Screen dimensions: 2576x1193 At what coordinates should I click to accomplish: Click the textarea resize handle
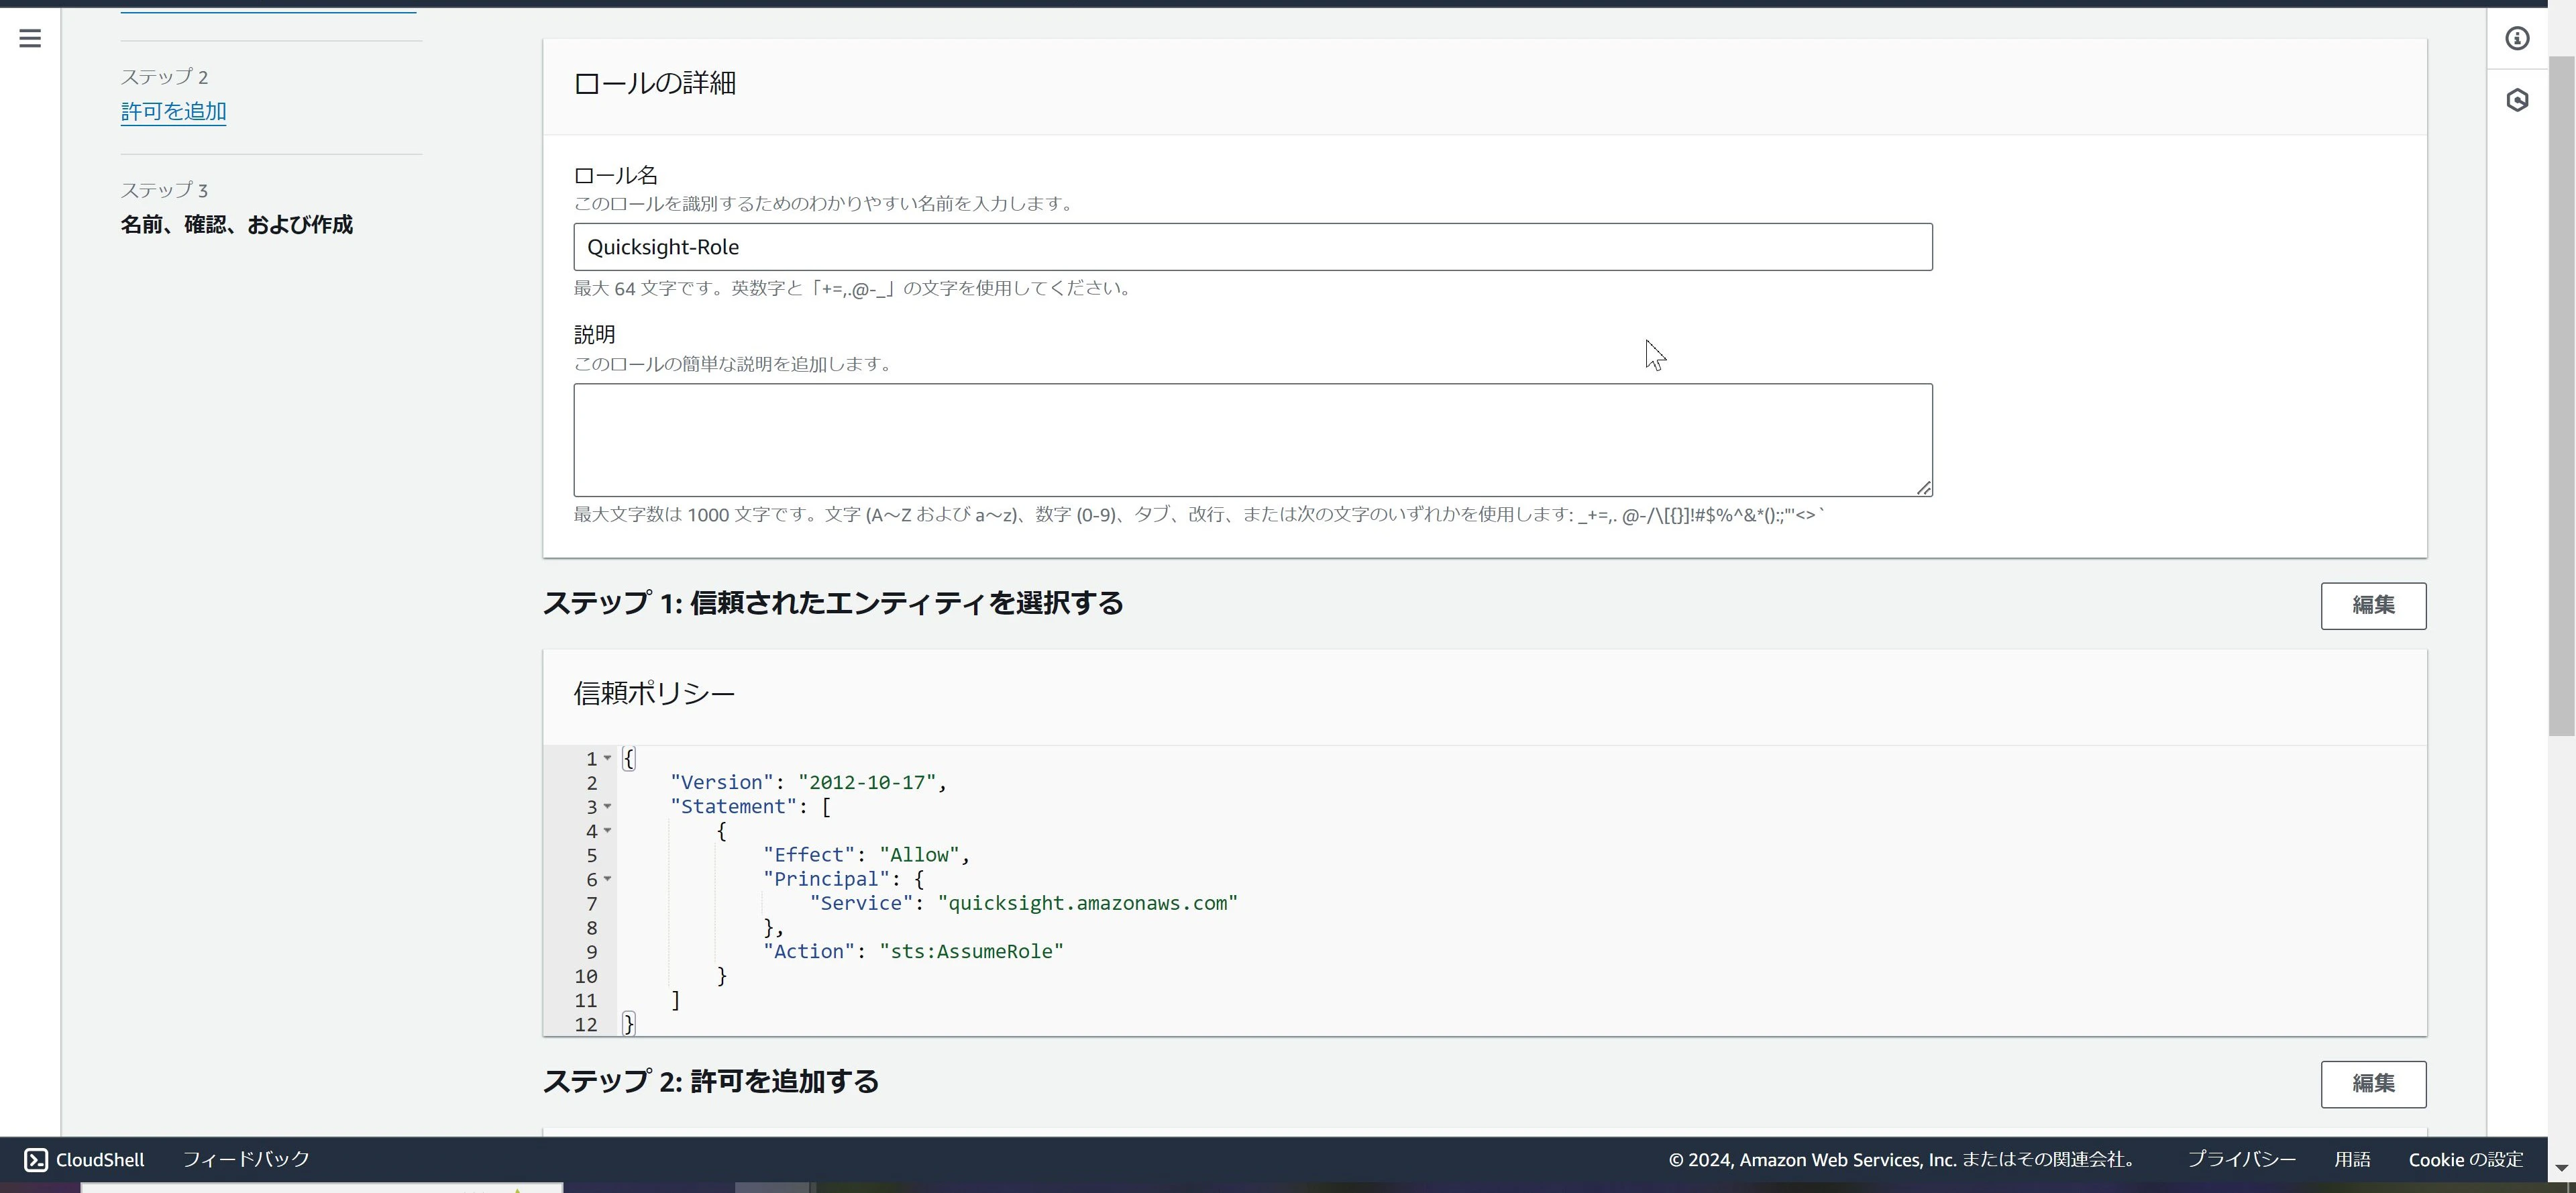(x=1923, y=487)
